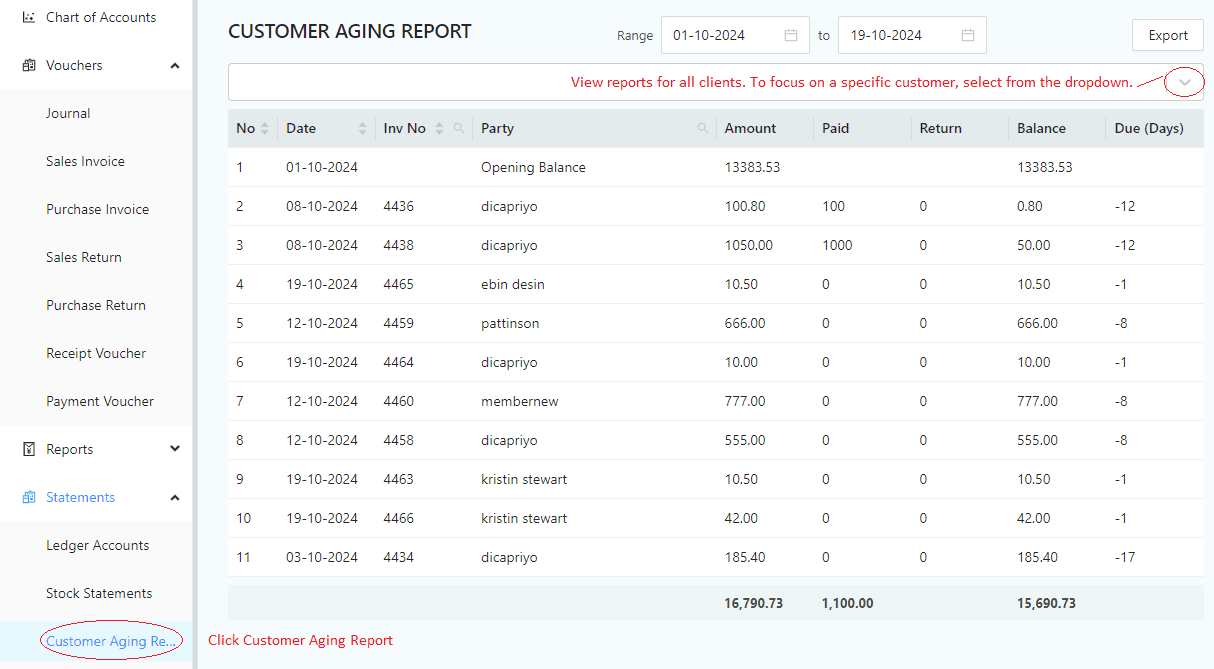Click date 03-10-2024 in row 11
Viewport: 1214px width, 669px height.
[x=322, y=557]
